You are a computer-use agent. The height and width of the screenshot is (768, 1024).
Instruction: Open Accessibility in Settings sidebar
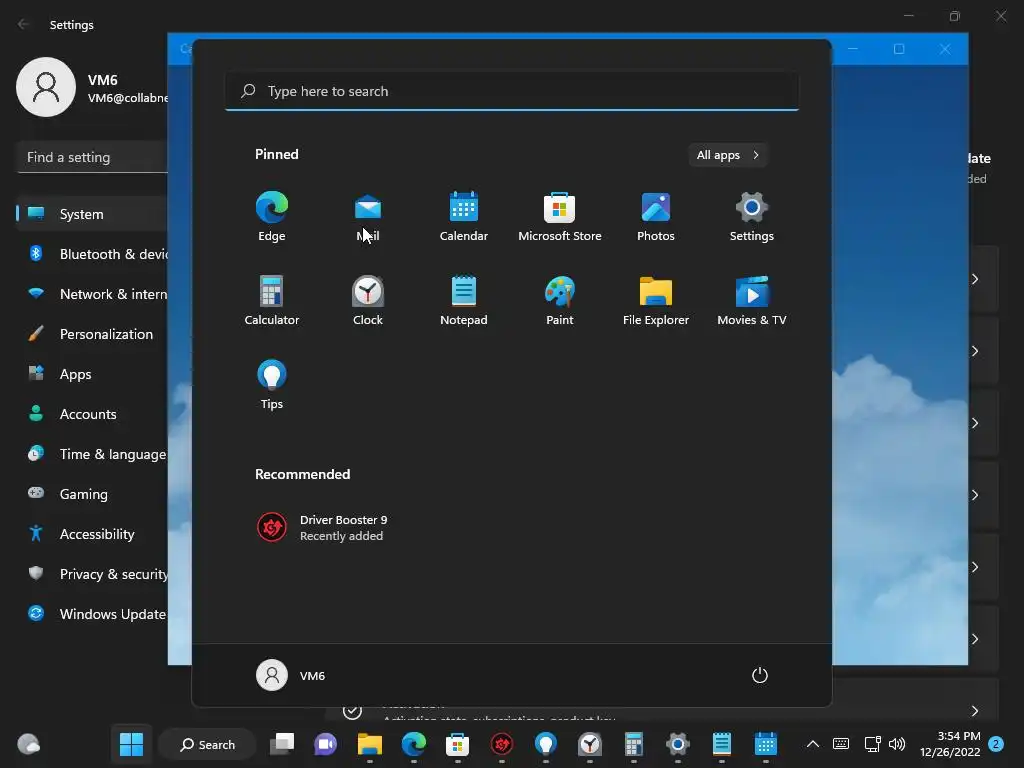tap(91, 534)
